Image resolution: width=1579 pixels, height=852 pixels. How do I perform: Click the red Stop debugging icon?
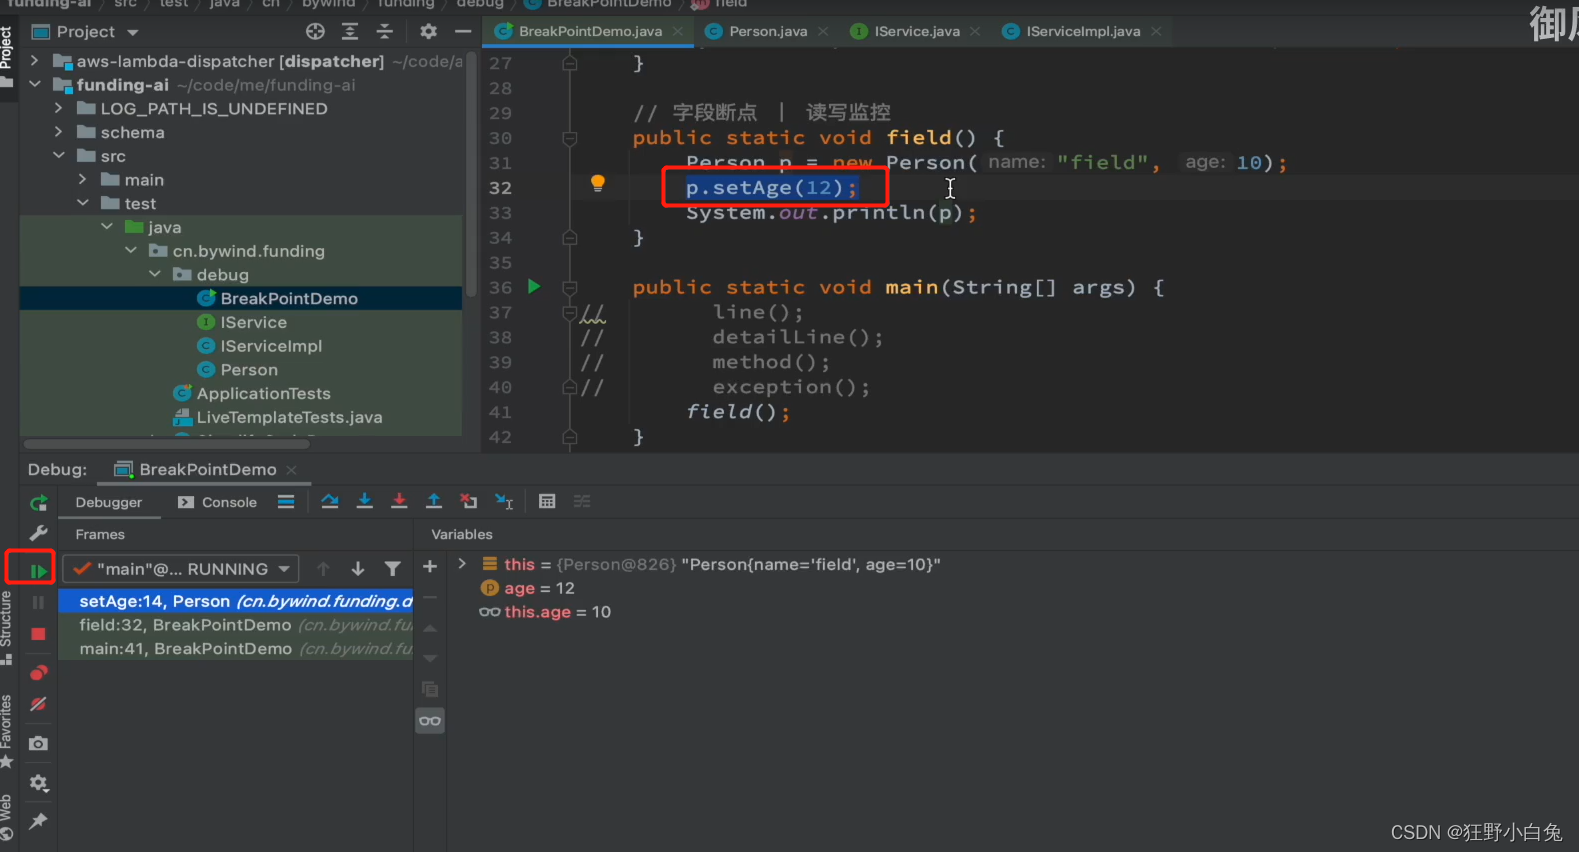click(38, 634)
